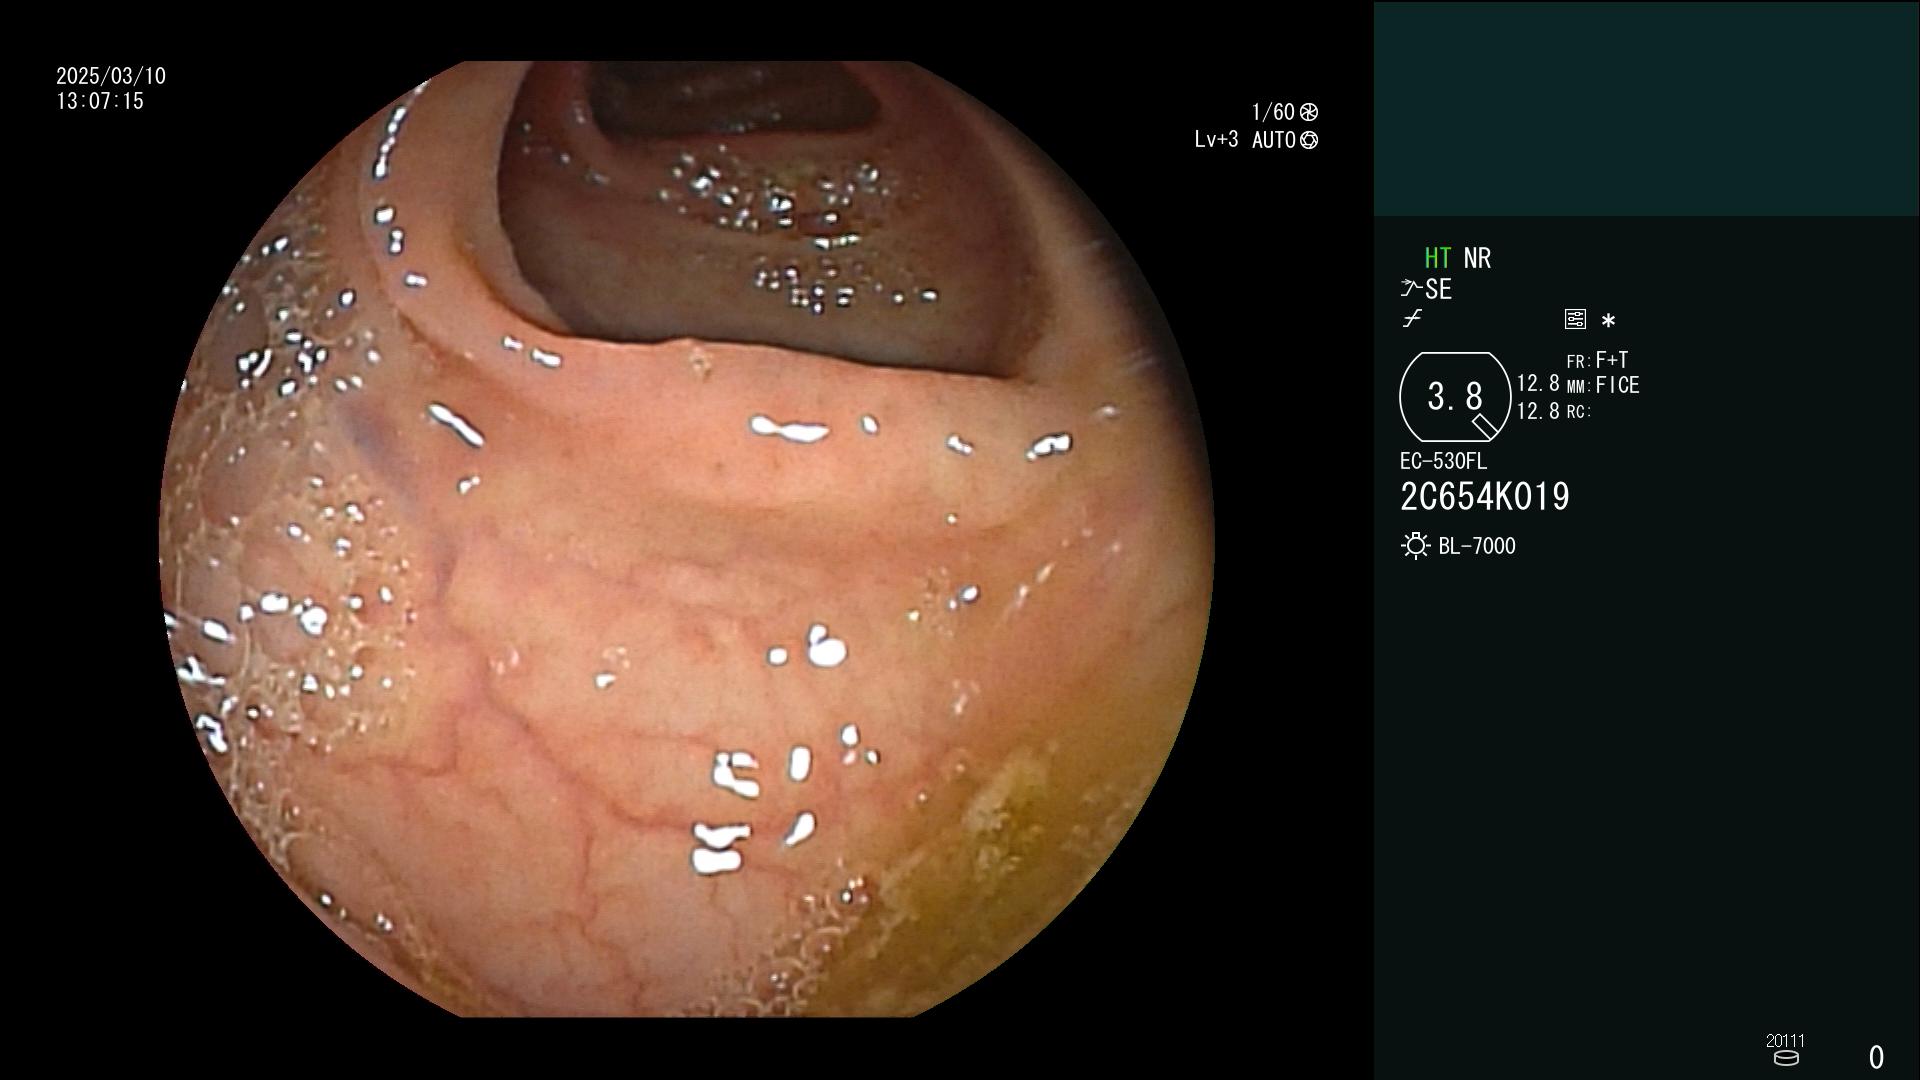This screenshot has height=1080, width=1920.
Task: Click the asterisk marker beside settings icon
Action: tap(1608, 321)
